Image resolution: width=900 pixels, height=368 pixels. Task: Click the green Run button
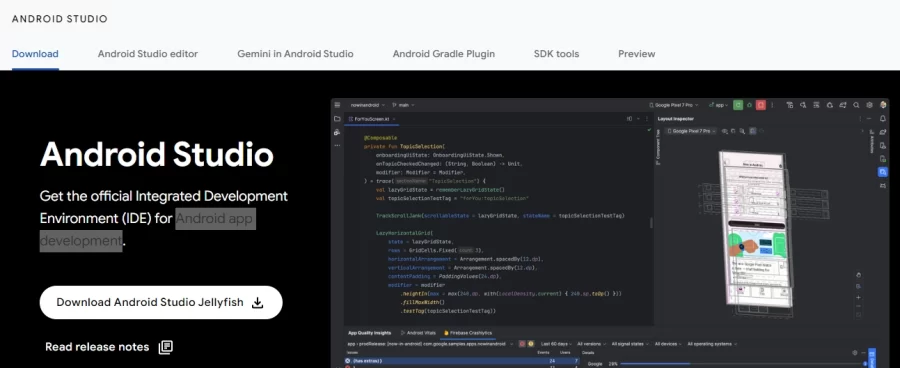tap(738, 105)
